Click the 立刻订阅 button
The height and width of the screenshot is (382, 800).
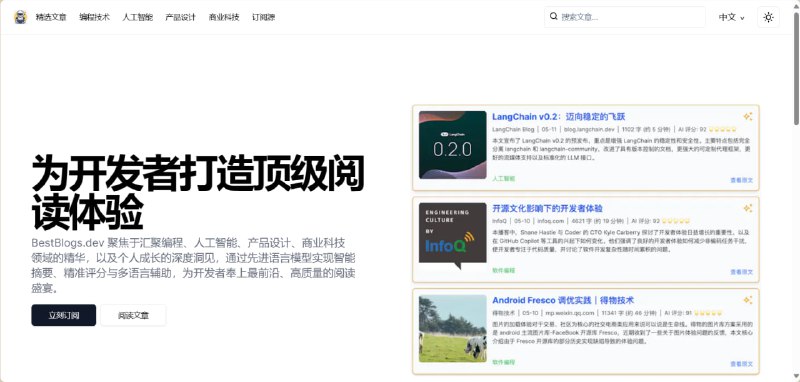pos(64,315)
